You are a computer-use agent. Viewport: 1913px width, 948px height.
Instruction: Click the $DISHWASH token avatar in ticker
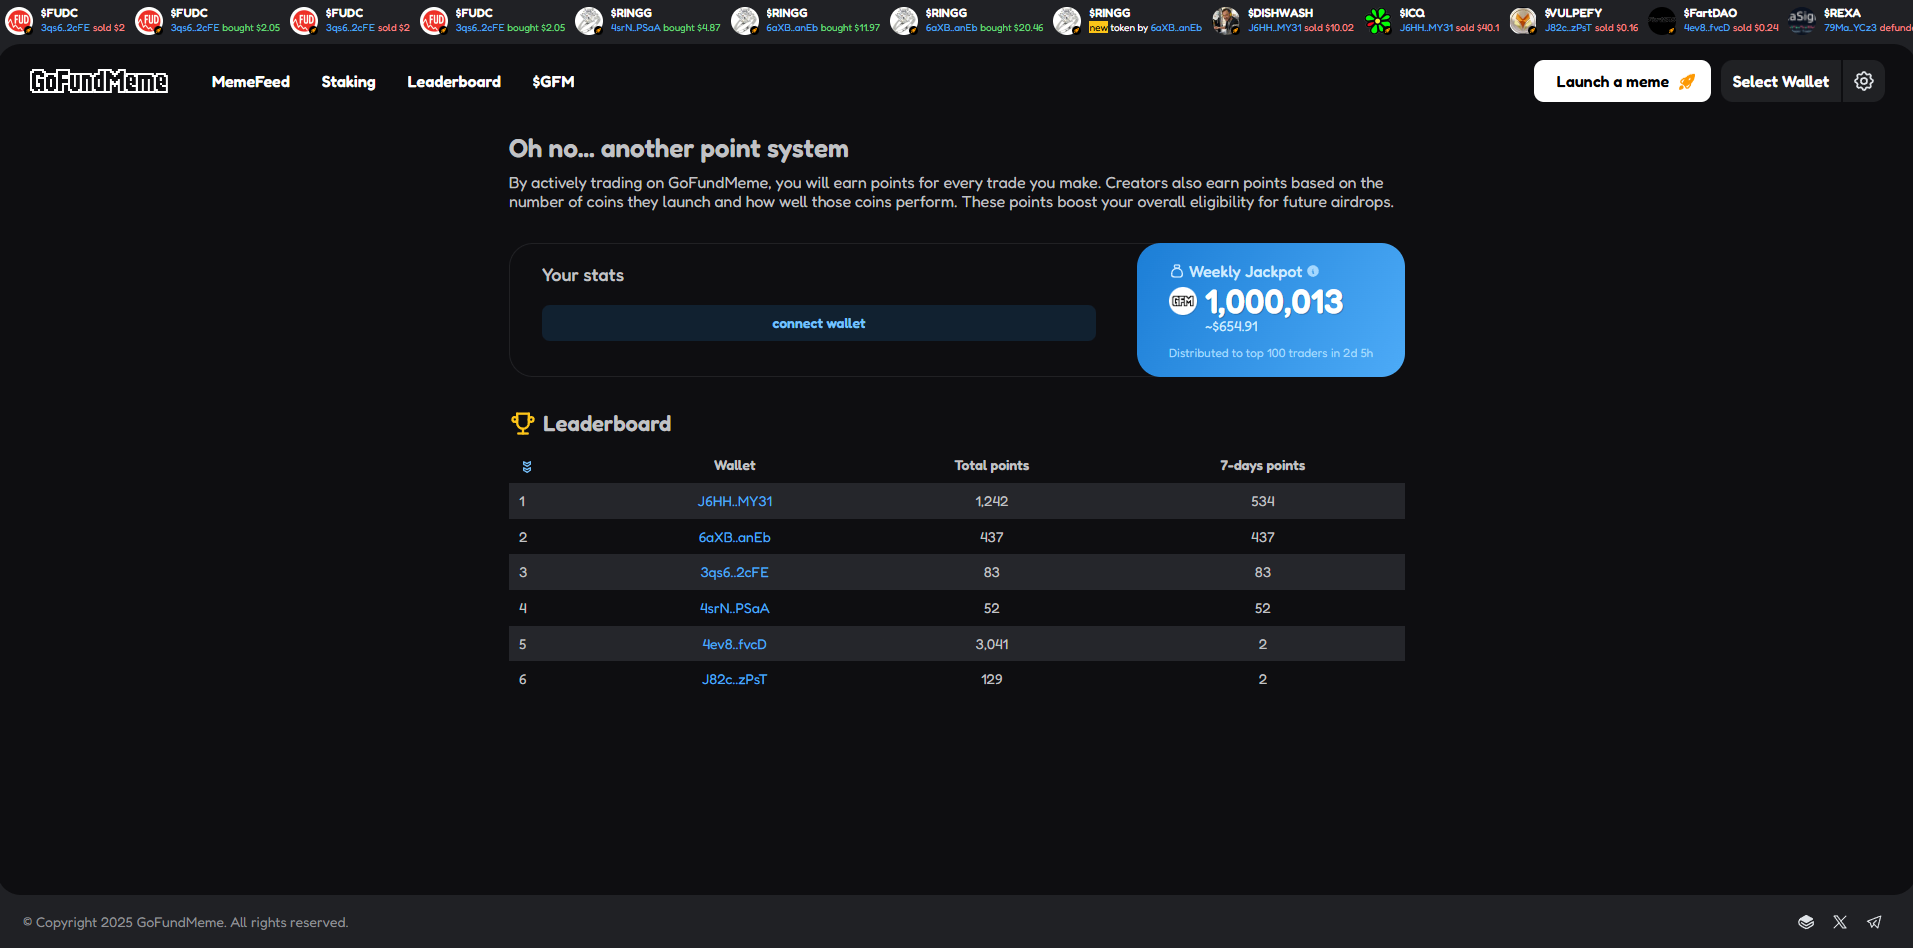pyautogui.click(x=1226, y=20)
